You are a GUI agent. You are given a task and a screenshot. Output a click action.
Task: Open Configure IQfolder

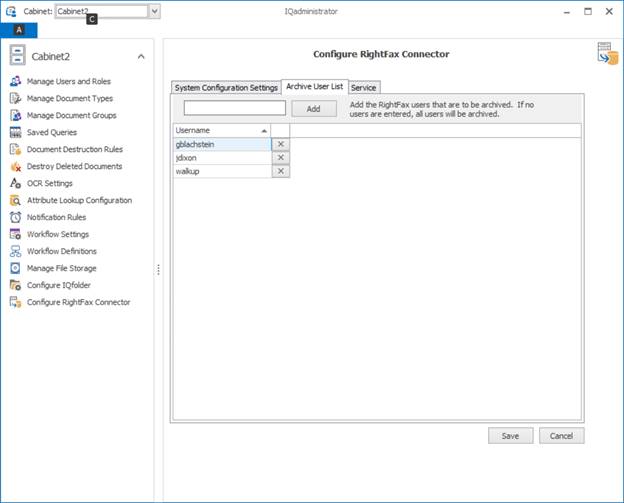pyautogui.click(x=59, y=285)
